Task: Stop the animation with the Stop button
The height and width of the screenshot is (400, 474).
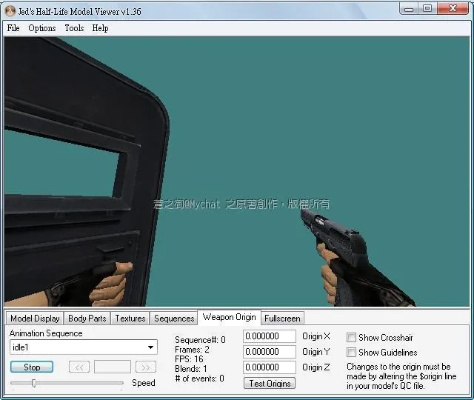Action: click(32, 367)
